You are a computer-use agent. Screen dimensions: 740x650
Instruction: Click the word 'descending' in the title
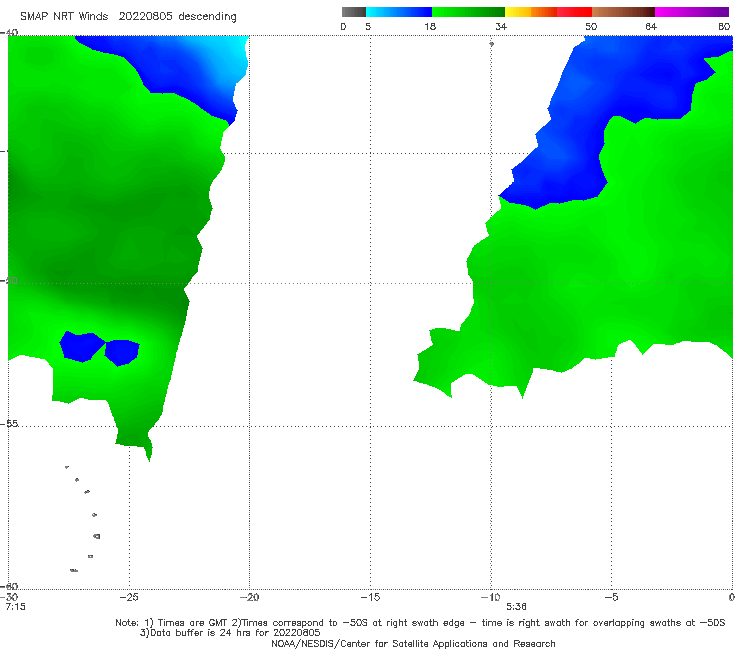(x=207, y=17)
